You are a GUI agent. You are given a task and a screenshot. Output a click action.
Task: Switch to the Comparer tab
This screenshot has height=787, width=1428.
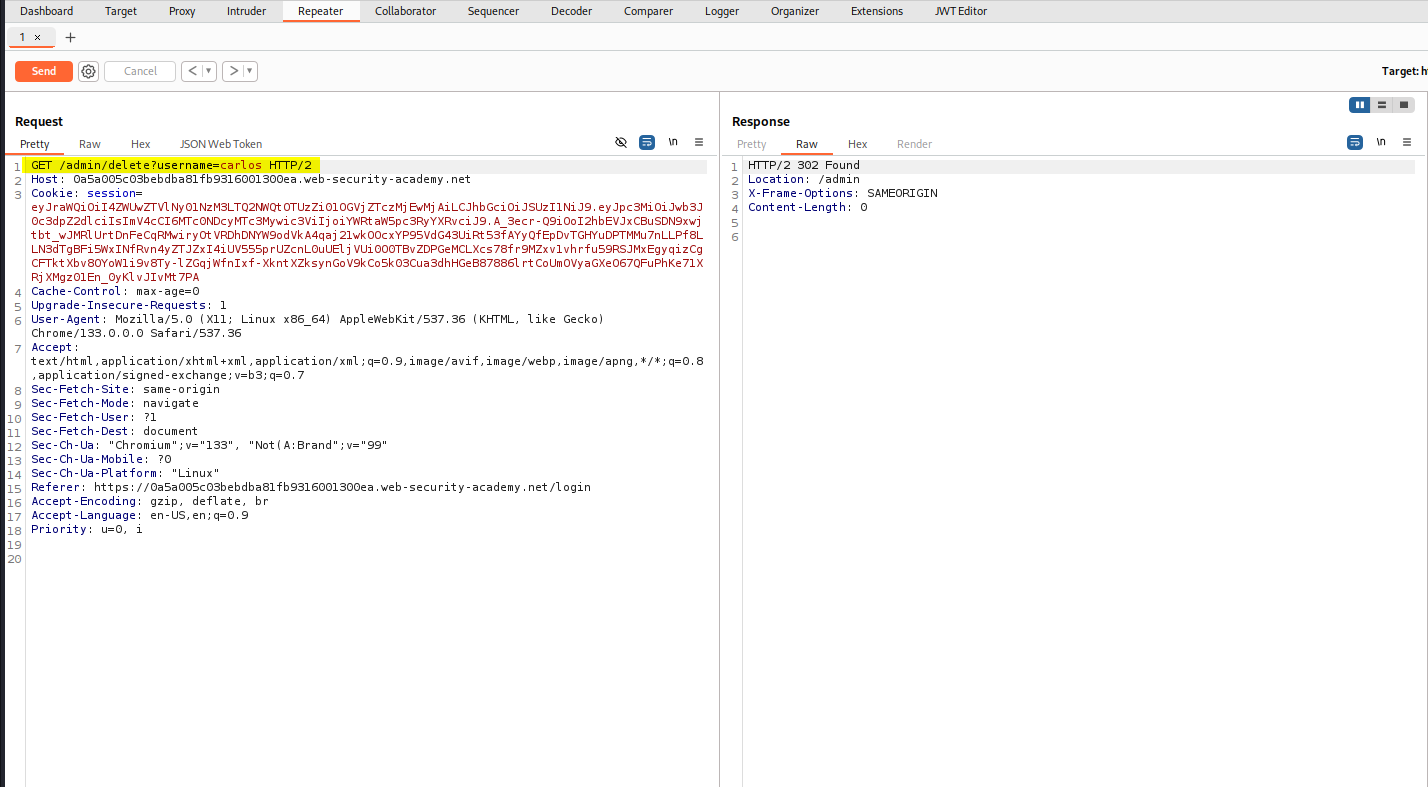click(648, 11)
